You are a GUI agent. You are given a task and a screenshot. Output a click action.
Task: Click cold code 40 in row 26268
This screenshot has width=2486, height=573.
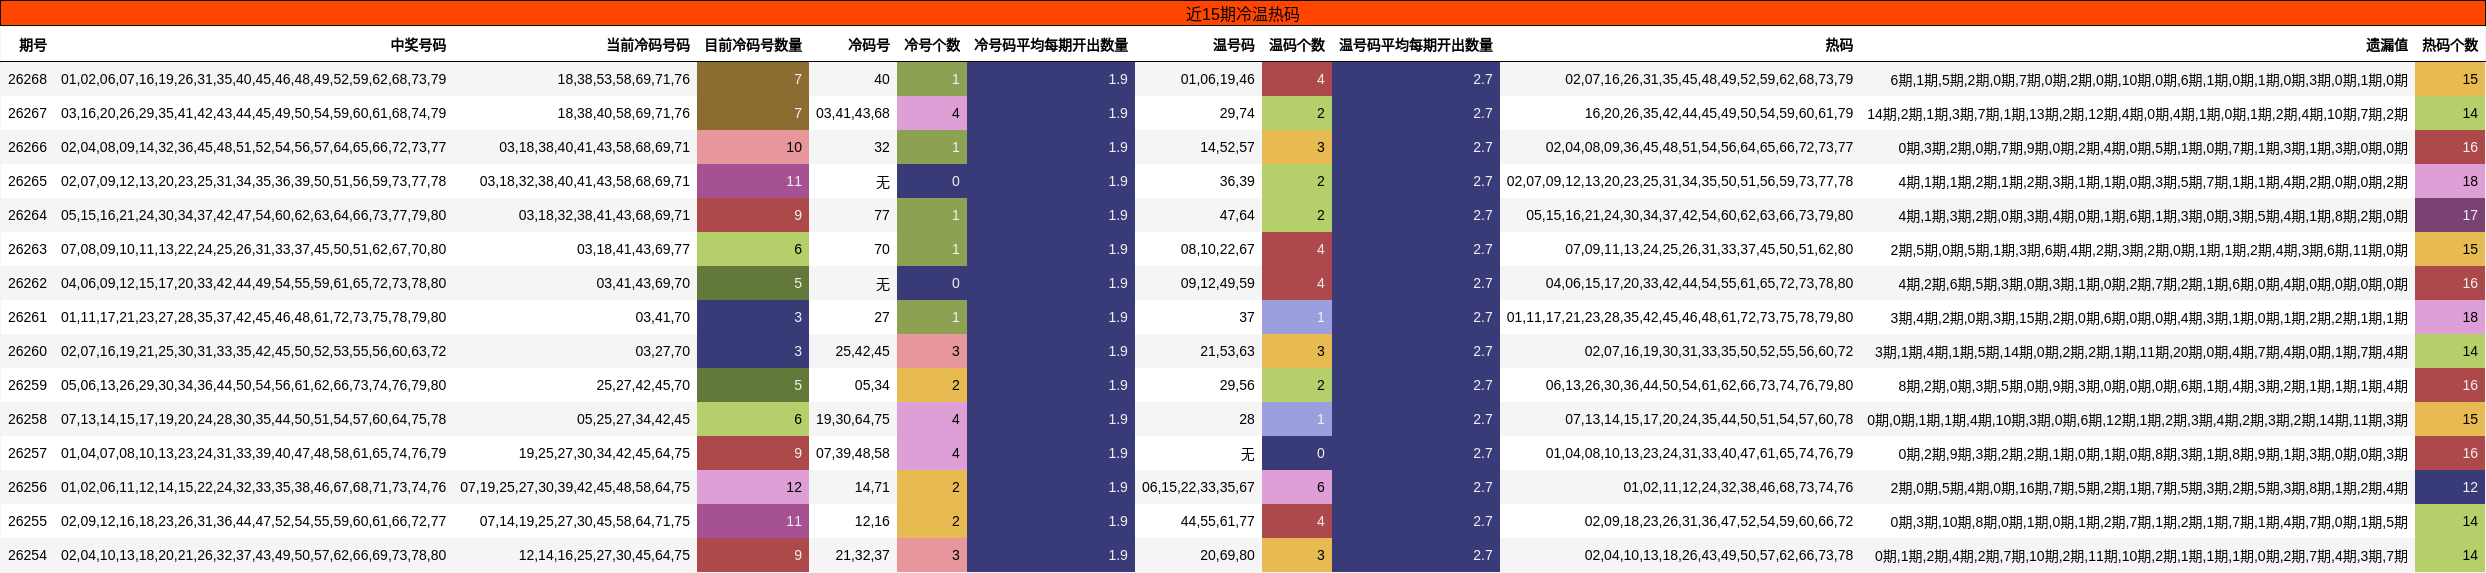tap(881, 79)
